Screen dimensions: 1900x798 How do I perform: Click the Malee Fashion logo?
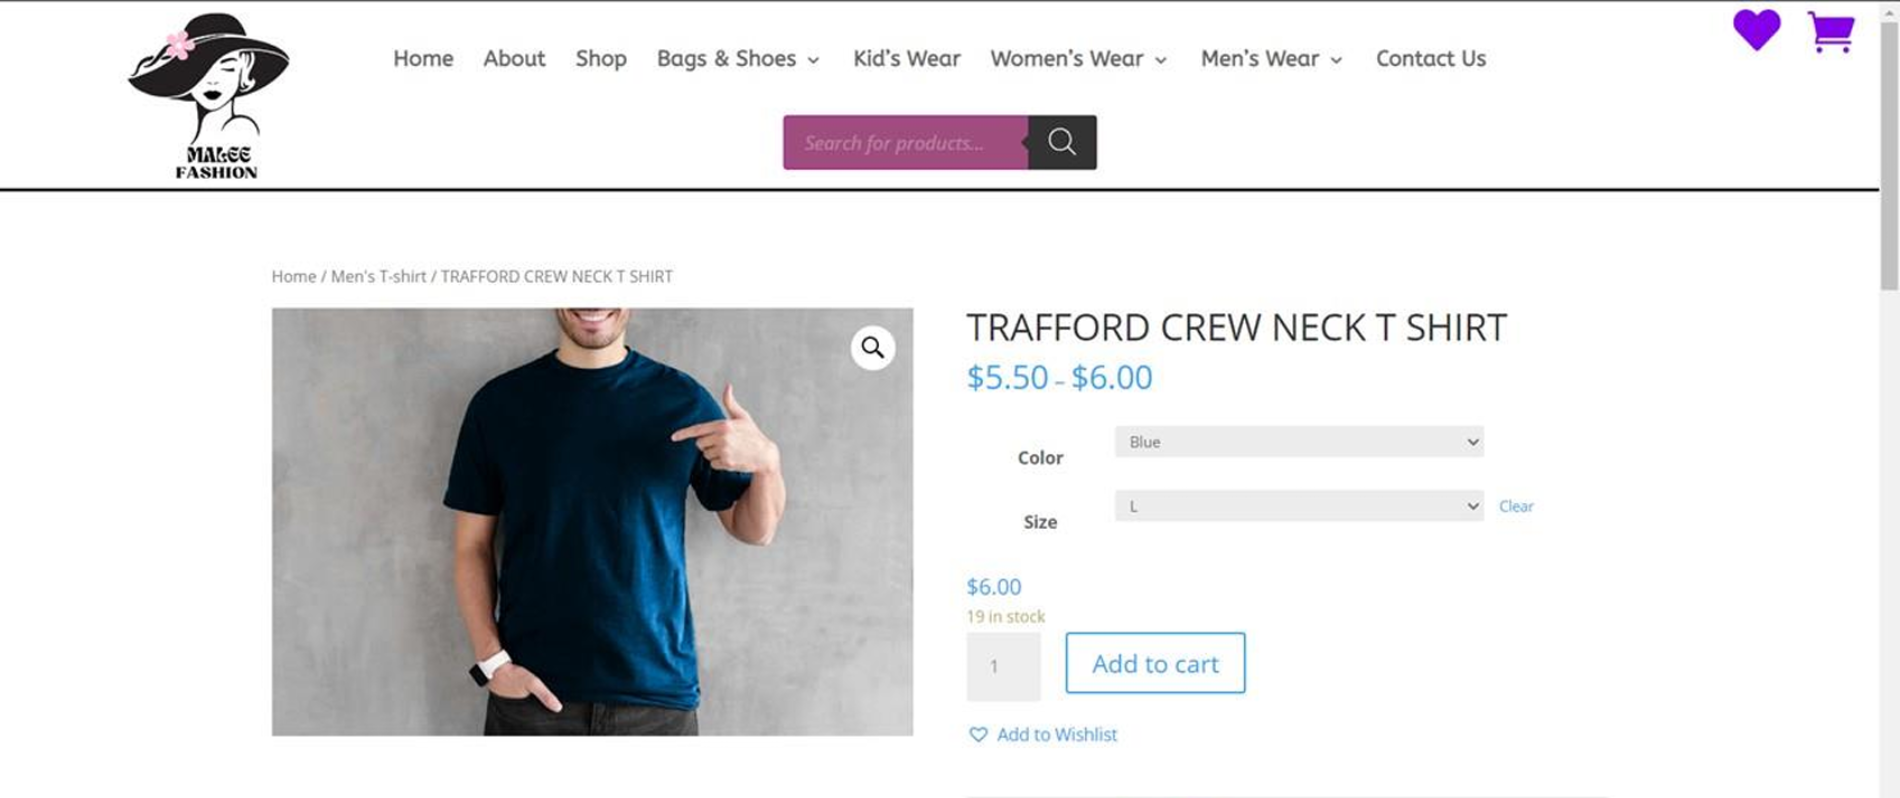click(212, 95)
